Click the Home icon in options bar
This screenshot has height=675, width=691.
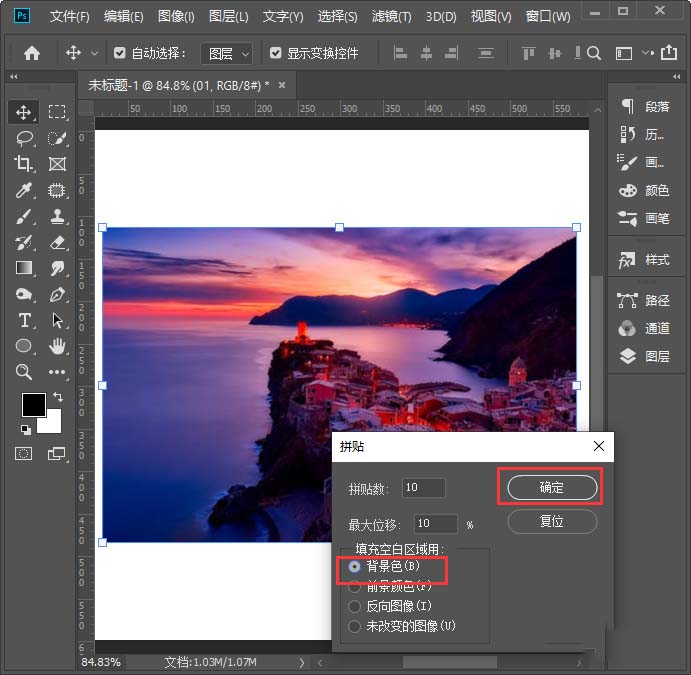point(32,53)
